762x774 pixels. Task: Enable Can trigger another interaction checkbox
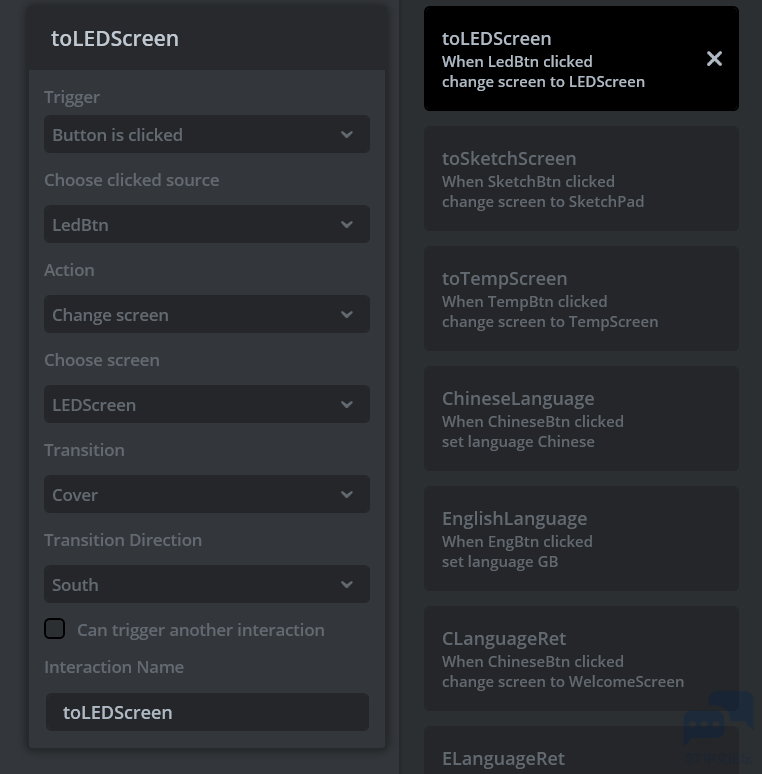tap(55, 629)
